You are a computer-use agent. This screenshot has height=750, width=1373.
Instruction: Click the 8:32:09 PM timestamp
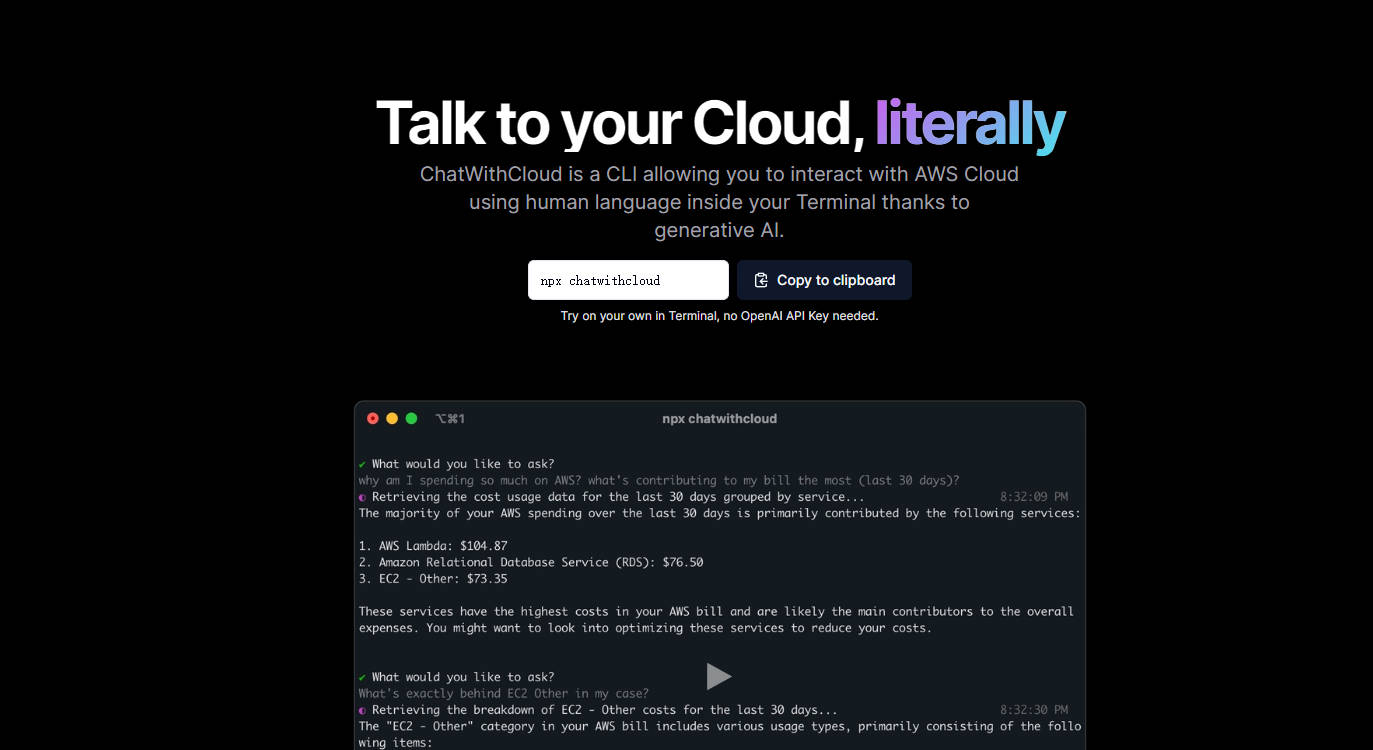[x=1034, y=496]
